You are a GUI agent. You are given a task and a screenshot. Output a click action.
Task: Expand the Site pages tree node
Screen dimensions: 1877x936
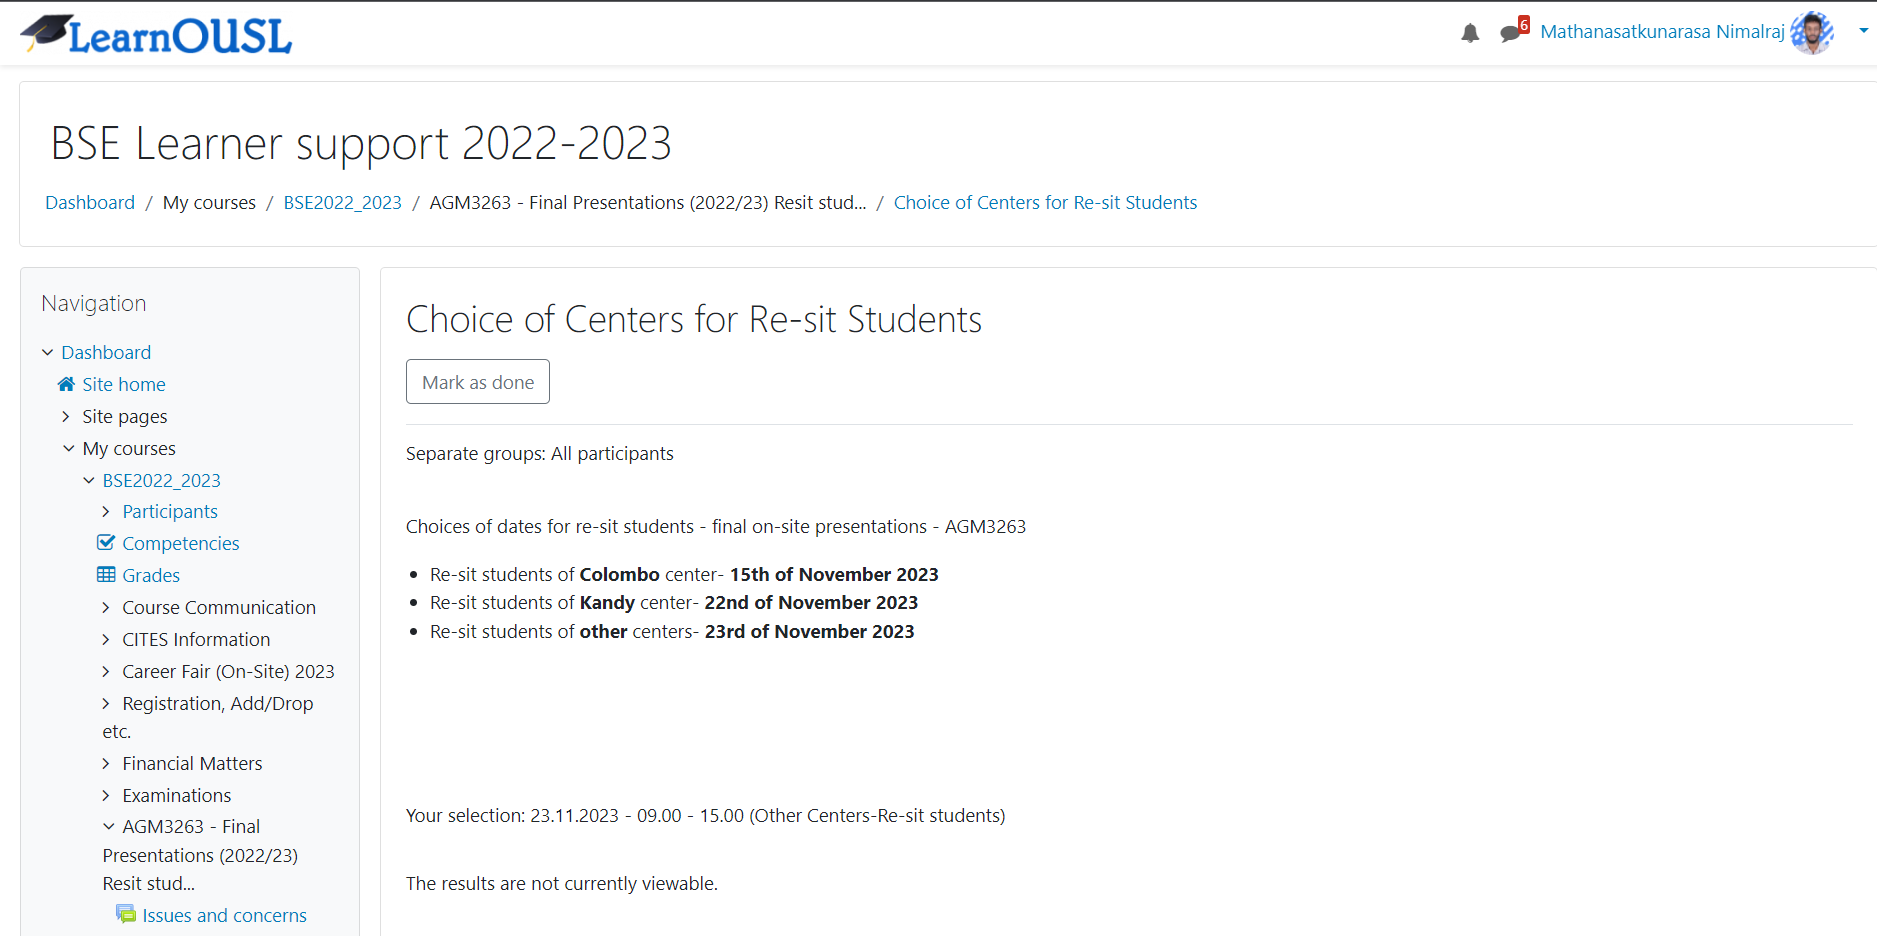[x=66, y=416]
